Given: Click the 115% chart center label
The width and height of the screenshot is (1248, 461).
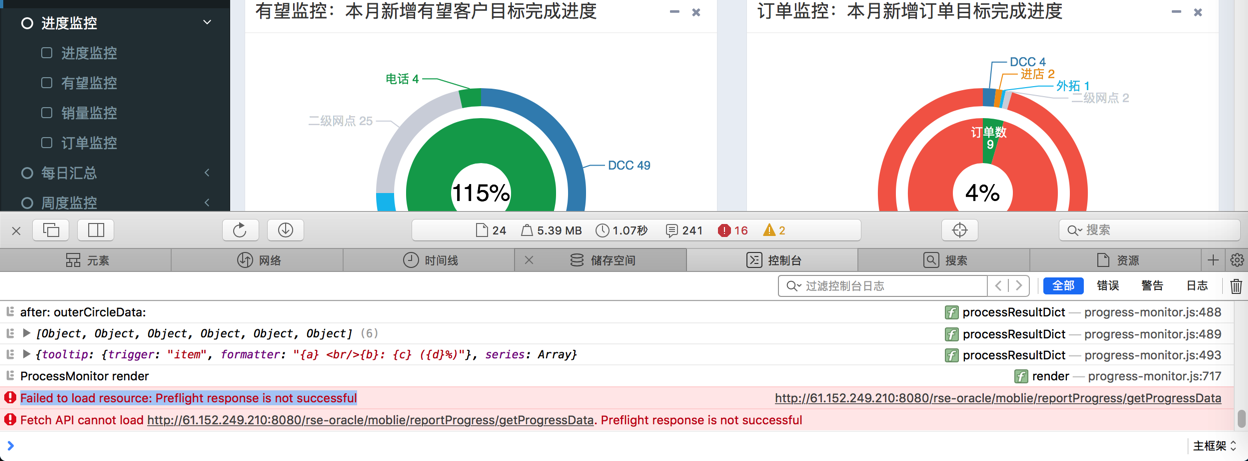Looking at the screenshot, I should [481, 193].
